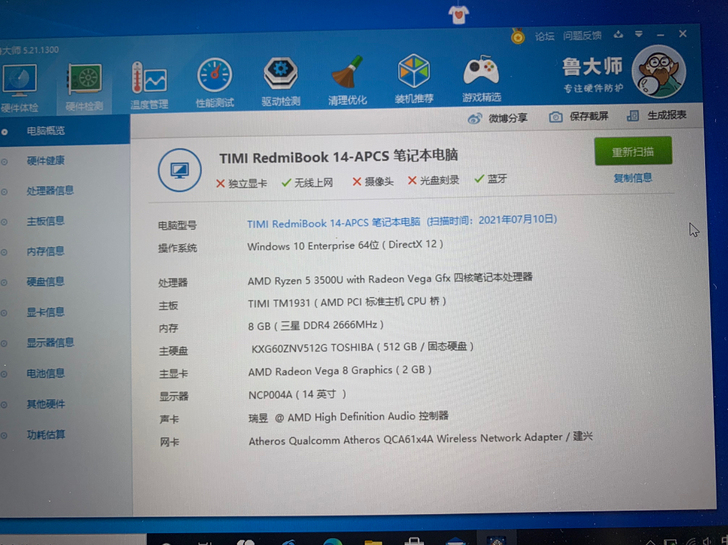This screenshot has height=545, width=728.
Task: Click the 鲁大师 avatar mascot image
Action: 659,72
